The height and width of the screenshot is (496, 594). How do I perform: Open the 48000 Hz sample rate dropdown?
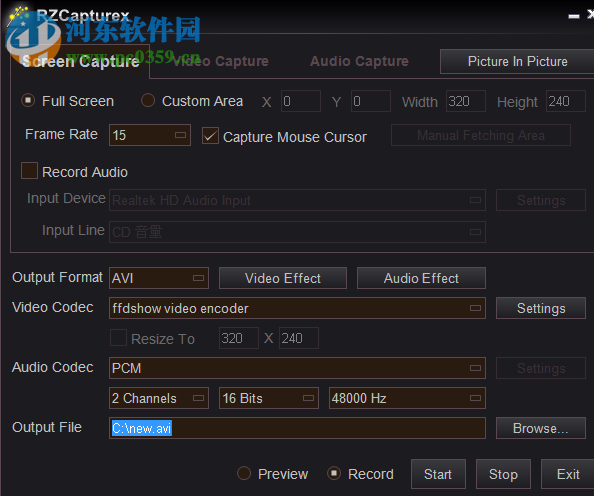[x=407, y=398]
